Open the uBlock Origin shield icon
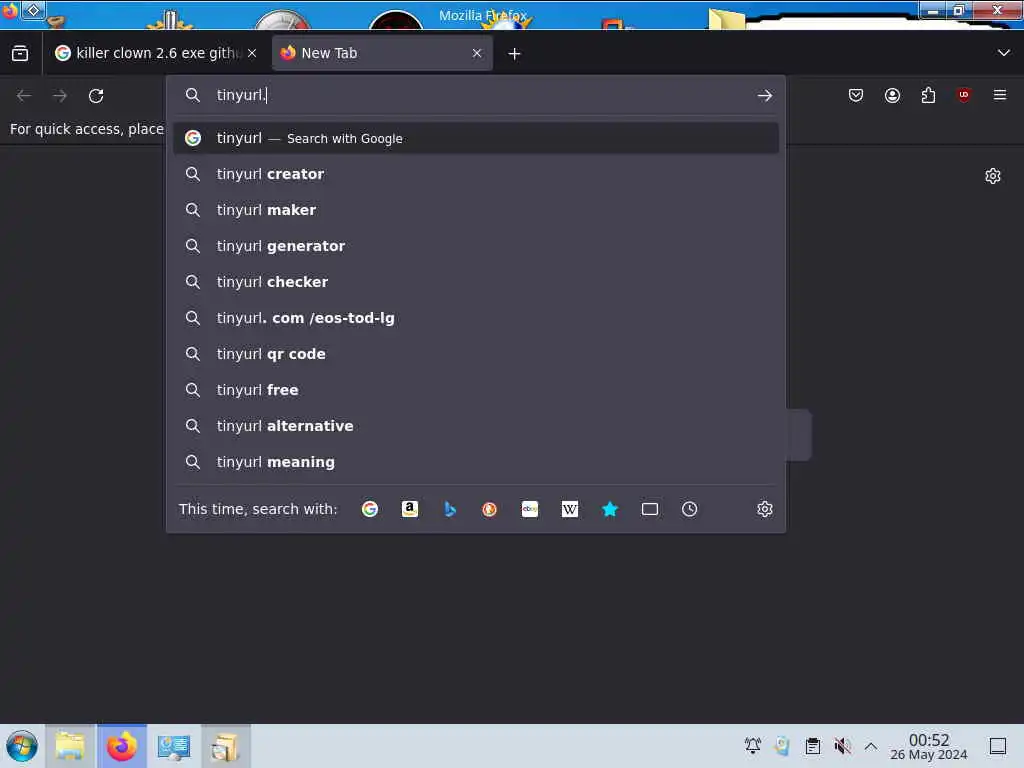1024x768 pixels. (x=964, y=96)
